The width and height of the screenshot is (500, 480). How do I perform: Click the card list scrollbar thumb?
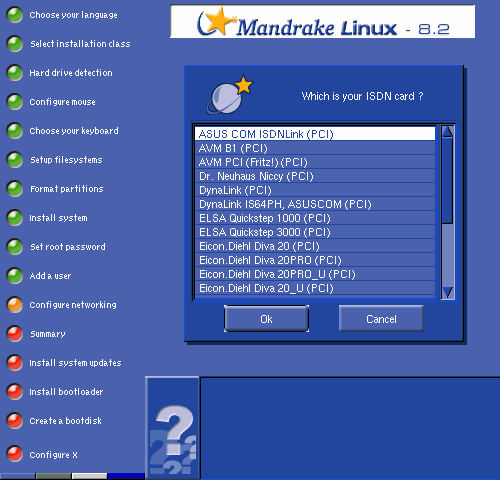(447, 181)
